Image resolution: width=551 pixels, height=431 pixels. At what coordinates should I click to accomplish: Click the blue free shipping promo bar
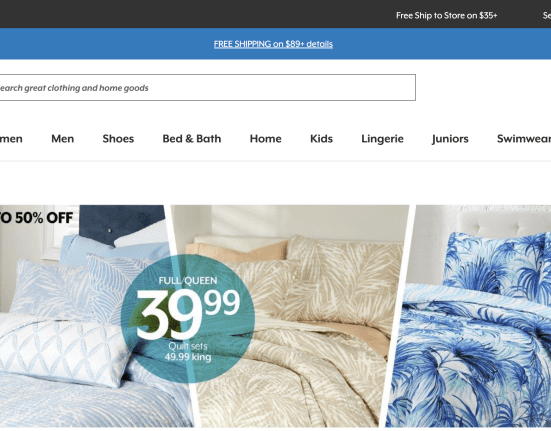point(276,44)
